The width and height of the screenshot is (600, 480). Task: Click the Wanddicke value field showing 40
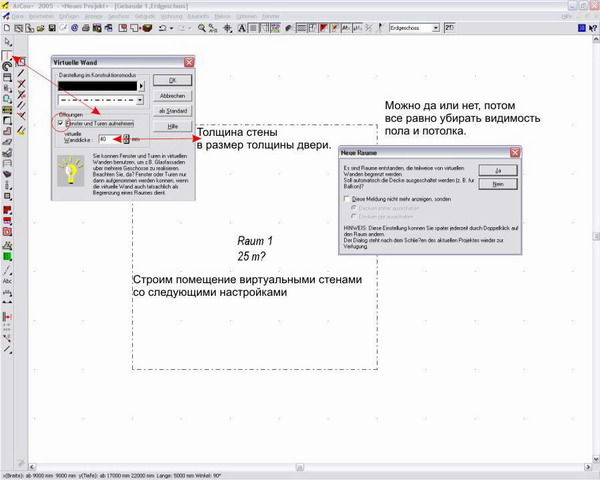coord(109,139)
